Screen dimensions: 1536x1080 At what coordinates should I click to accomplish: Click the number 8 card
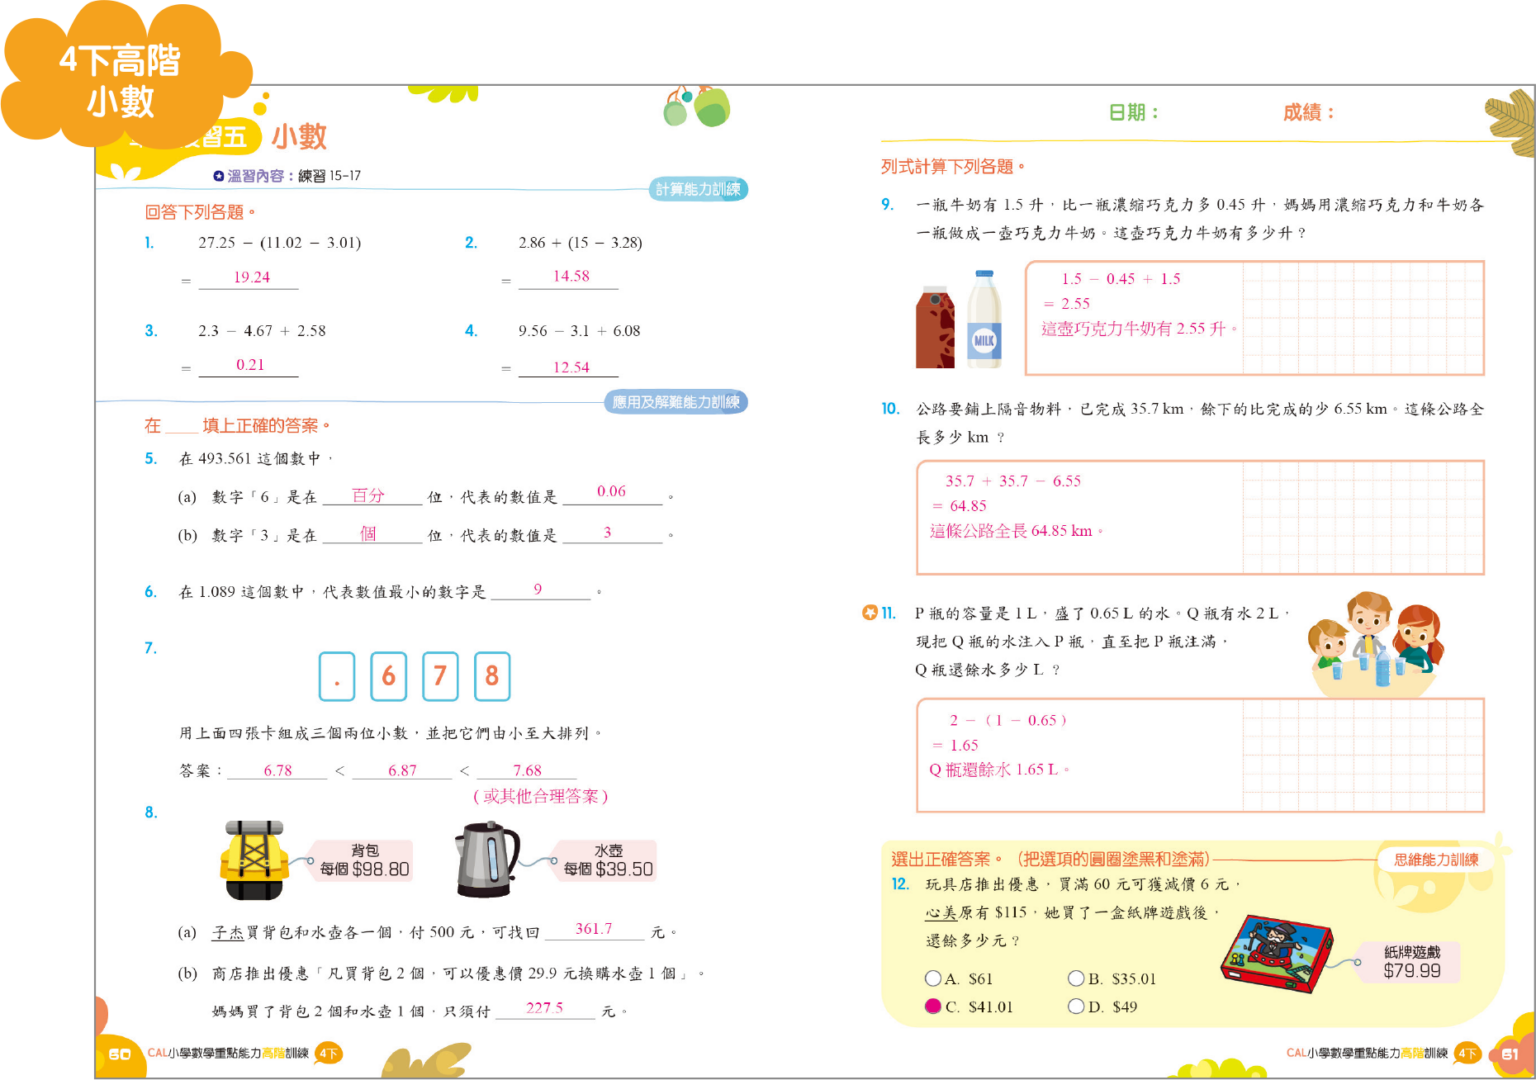tap(492, 677)
